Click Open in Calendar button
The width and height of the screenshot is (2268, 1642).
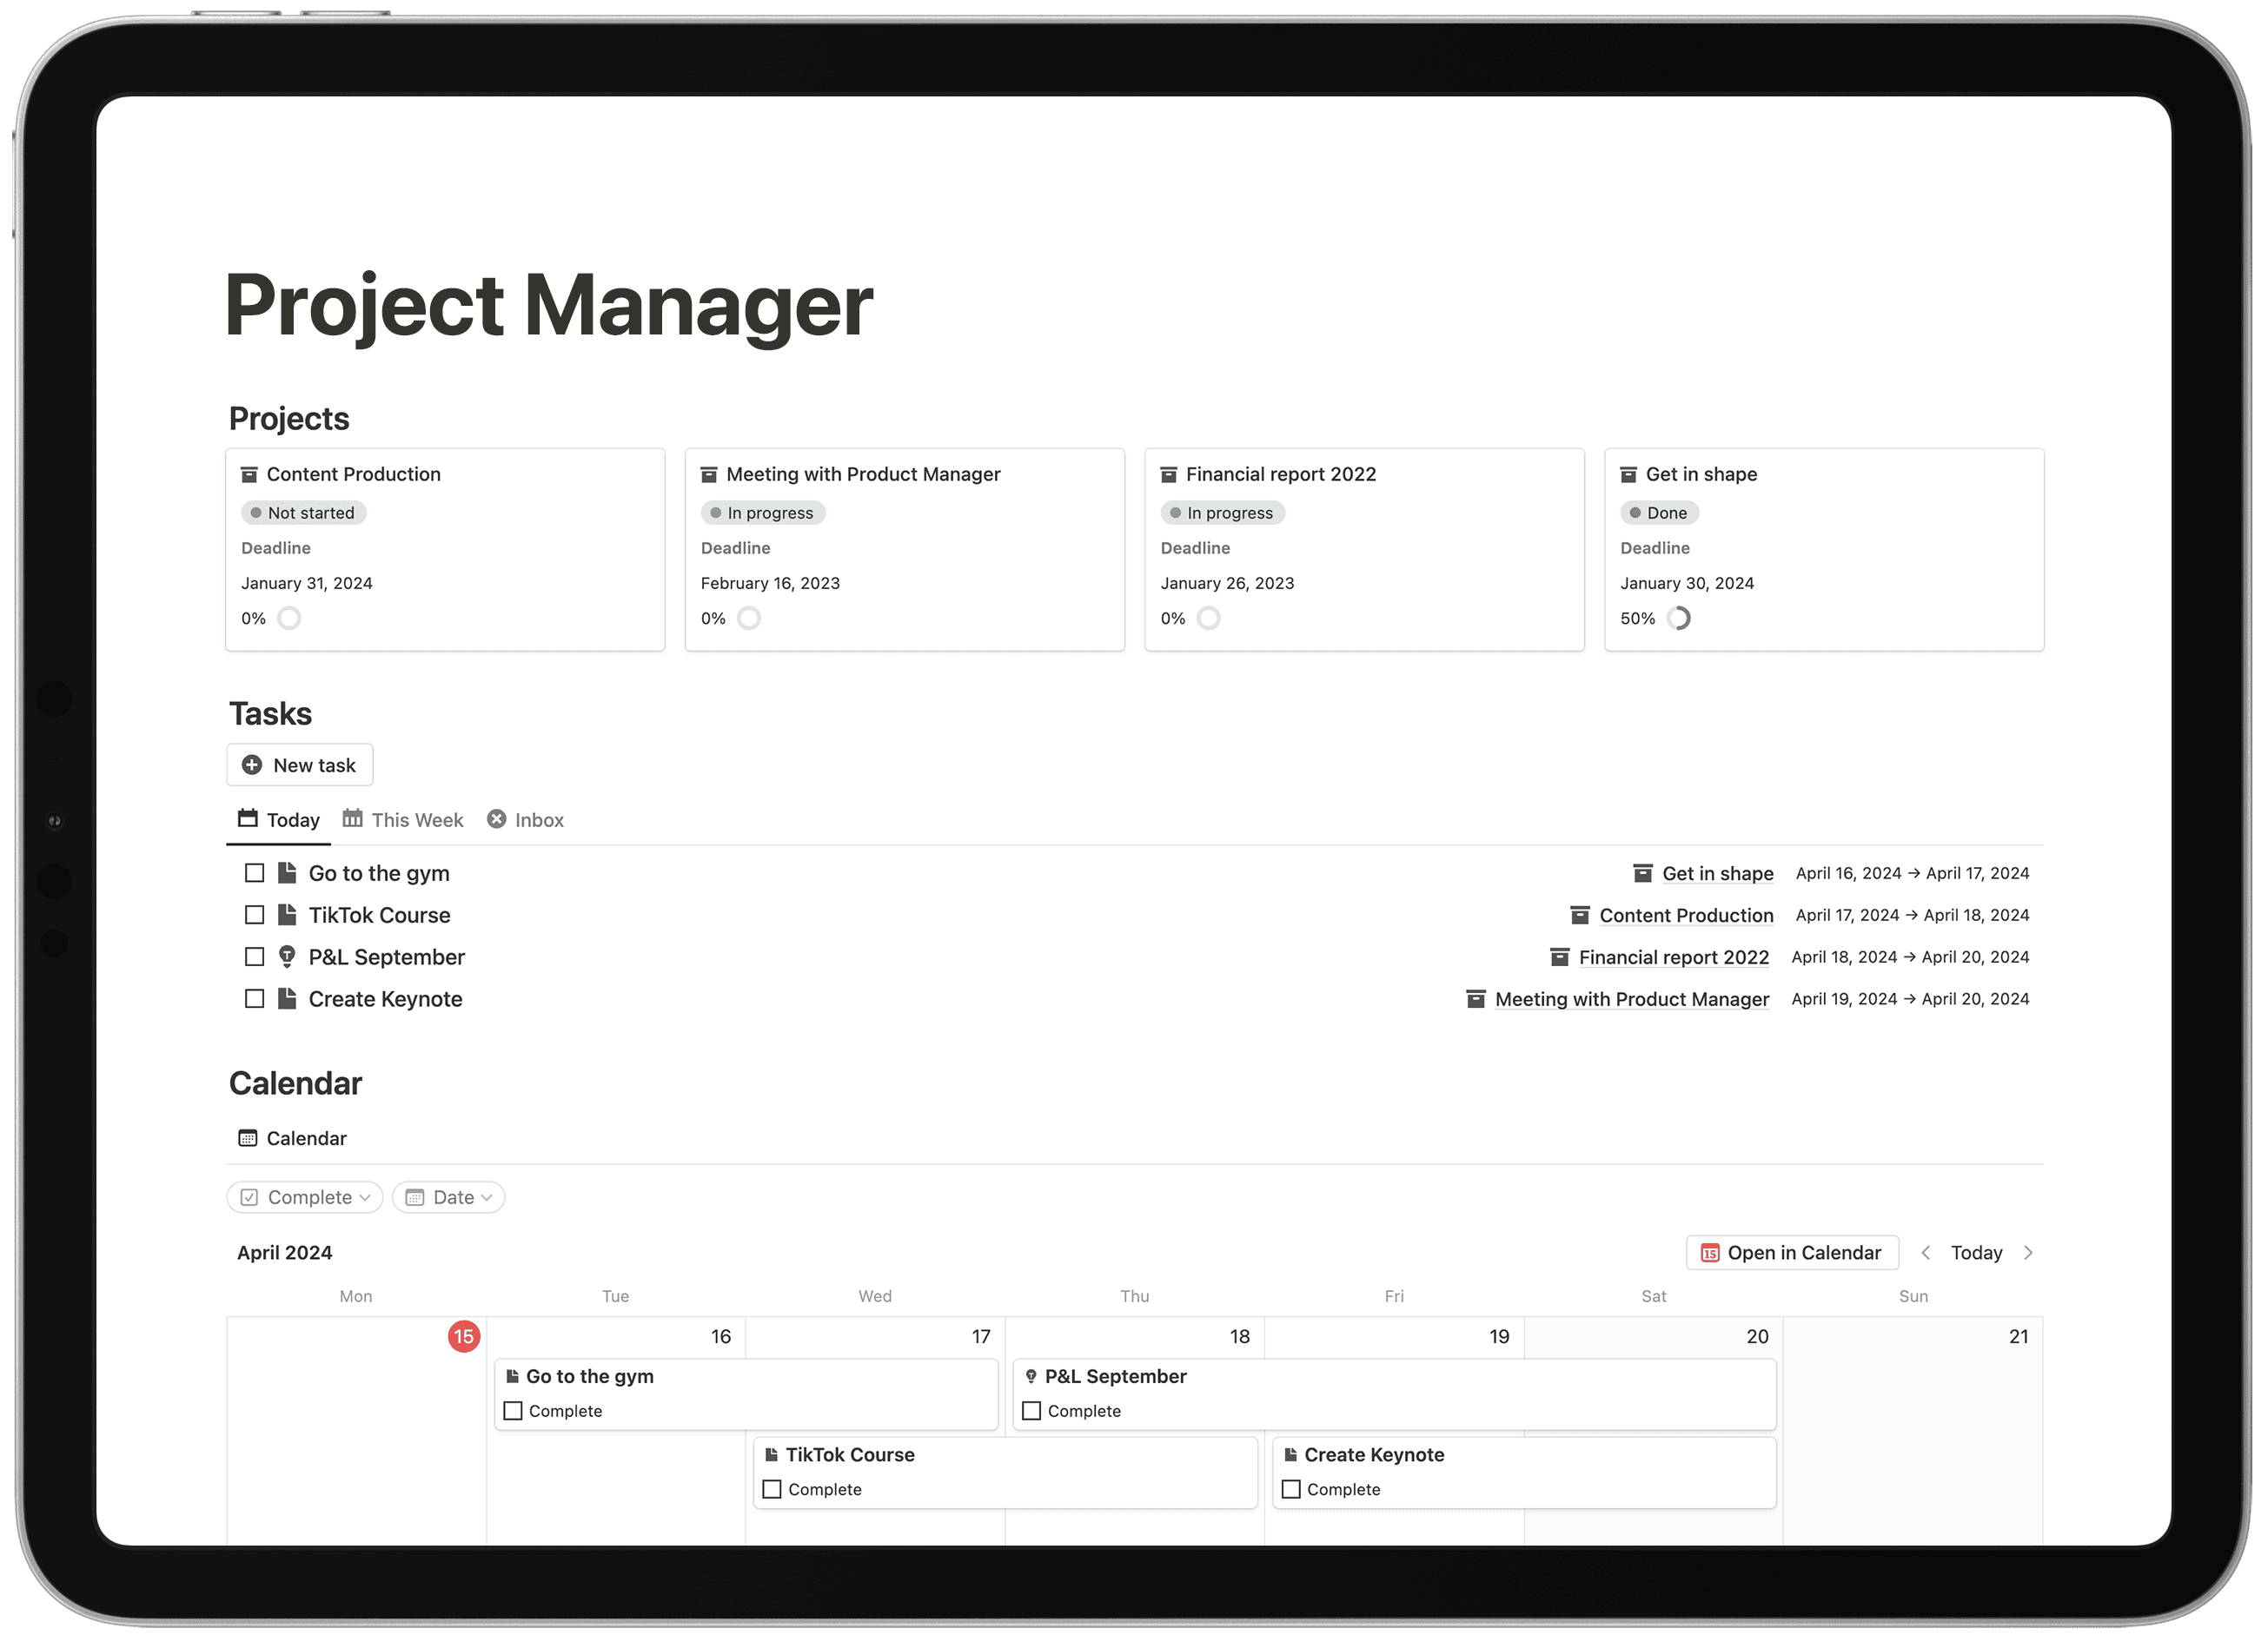coord(1792,1253)
